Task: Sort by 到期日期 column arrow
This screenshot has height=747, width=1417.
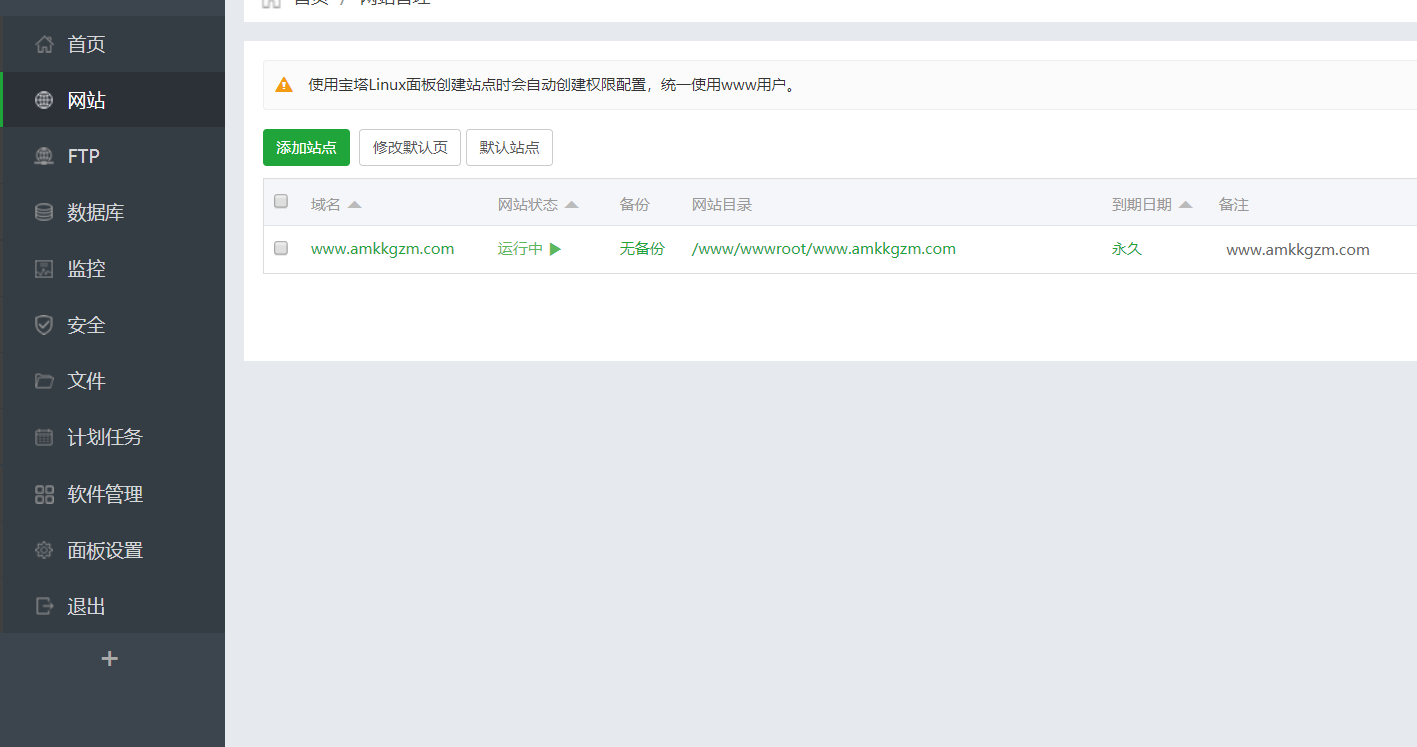Action: (x=1186, y=203)
